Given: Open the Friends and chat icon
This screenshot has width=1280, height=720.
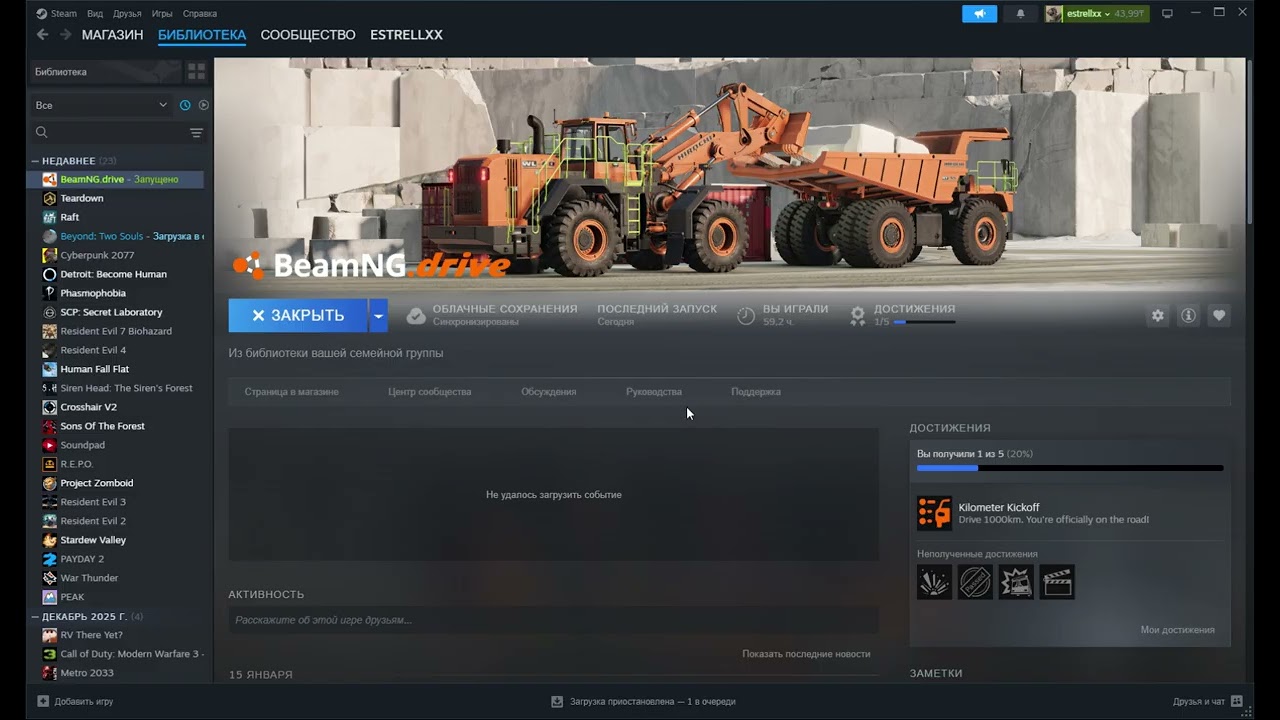Looking at the screenshot, I should coord(1237,701).
